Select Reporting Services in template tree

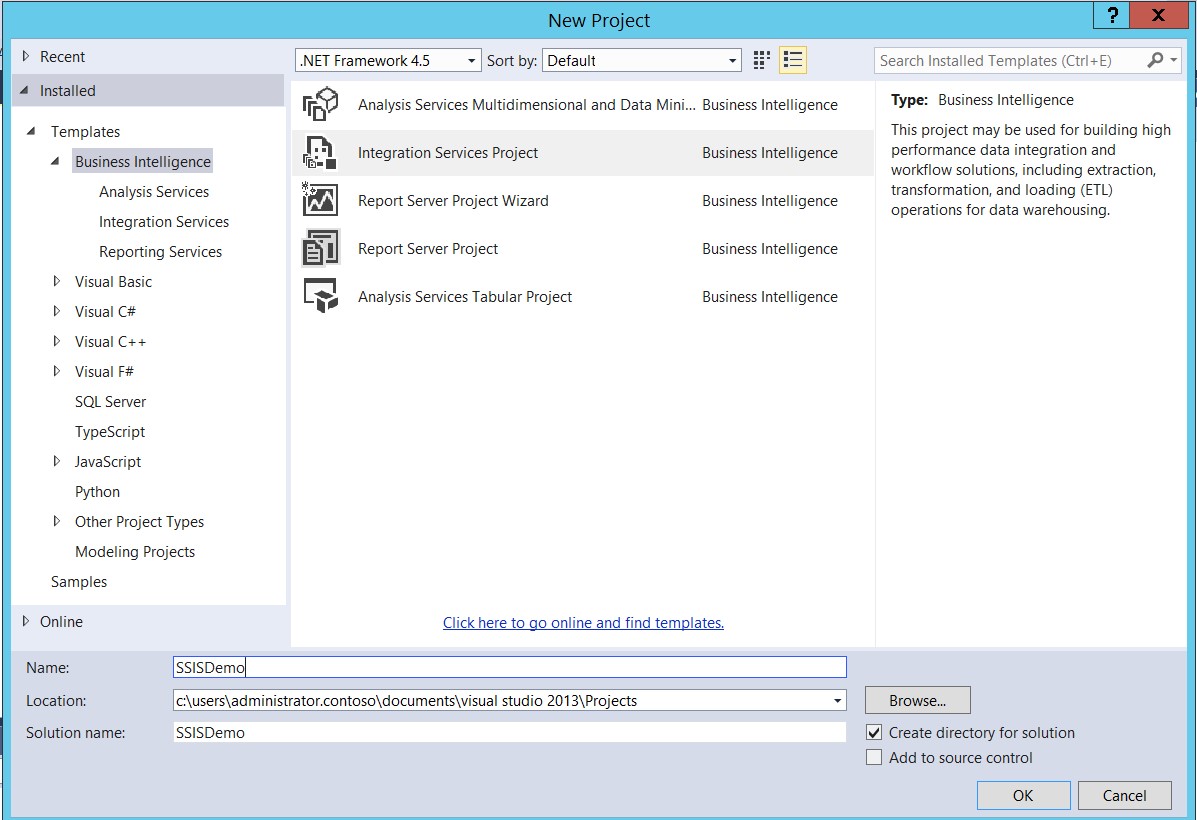(160, 252)
